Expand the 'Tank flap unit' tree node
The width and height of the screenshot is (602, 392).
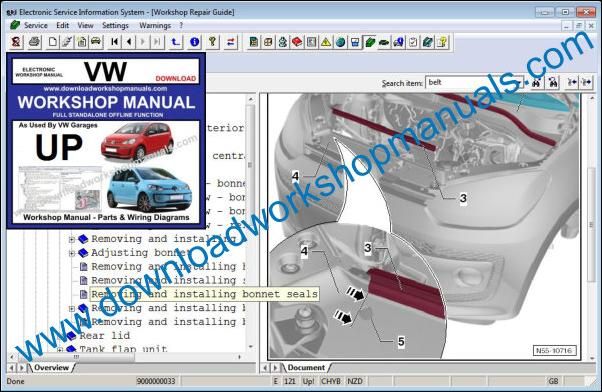[x=60, y=349]
